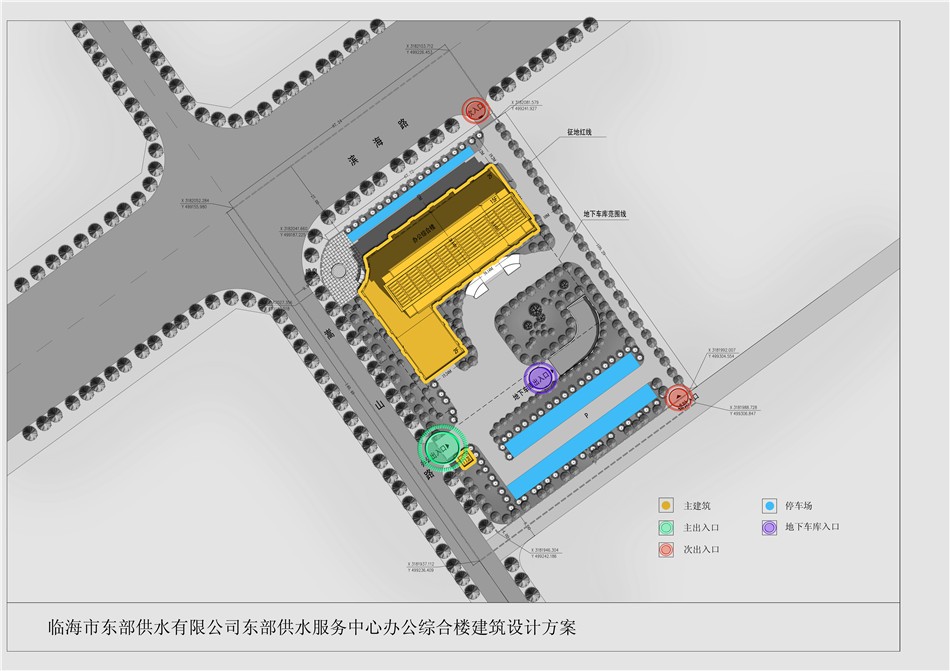
Task: Click the green main entrance marker on the map
Action: [x=440, y=447]
